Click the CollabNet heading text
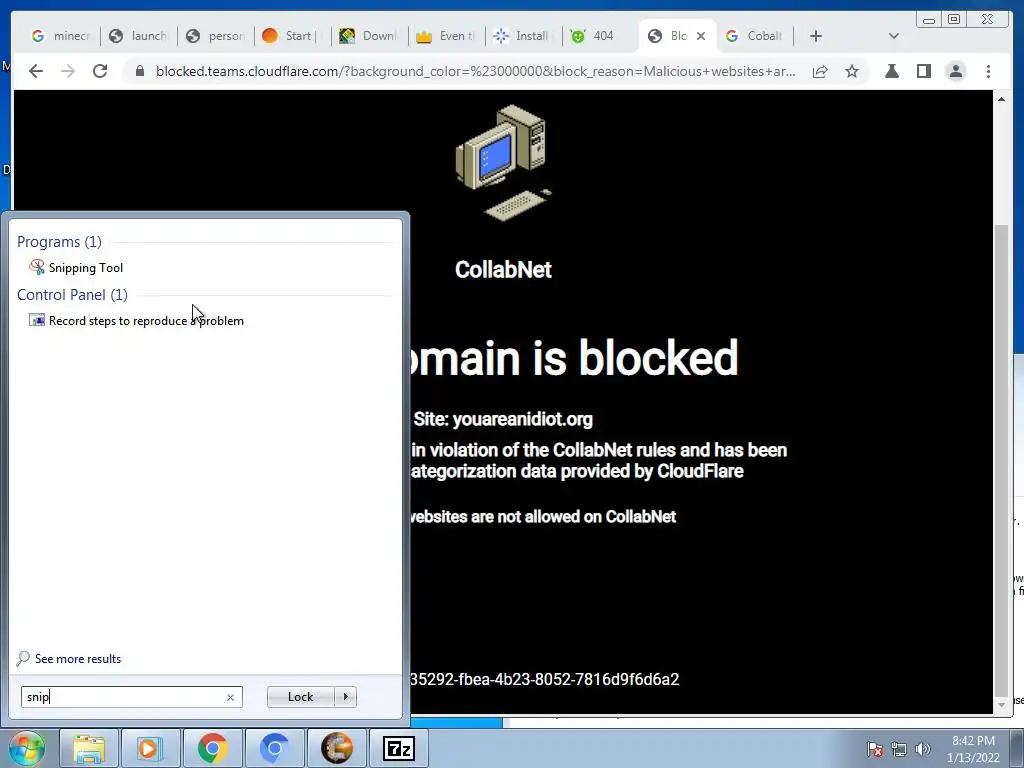Image resolution: width=1024 pixels, height=768 pixels. [x=503, y=270]
